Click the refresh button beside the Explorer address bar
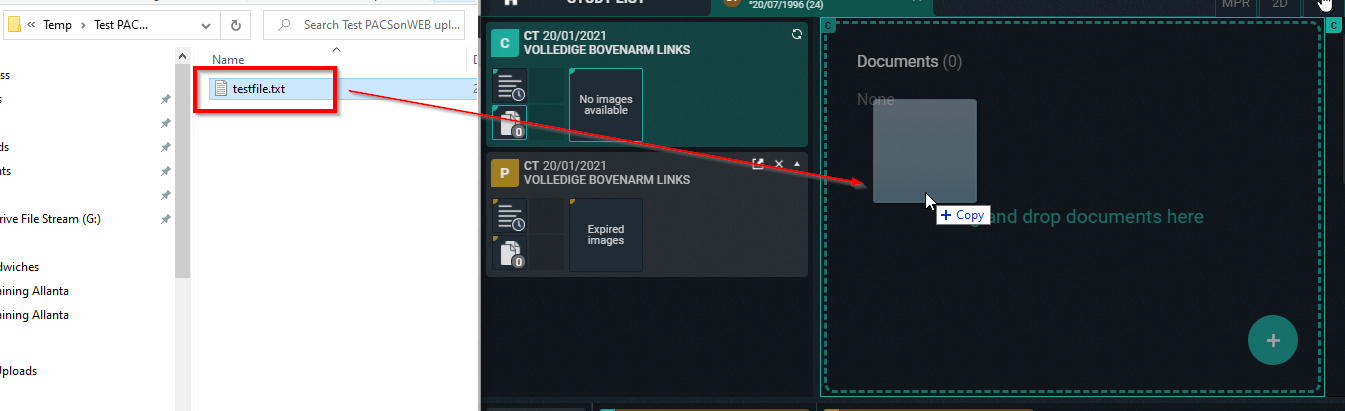 point(235,25)
